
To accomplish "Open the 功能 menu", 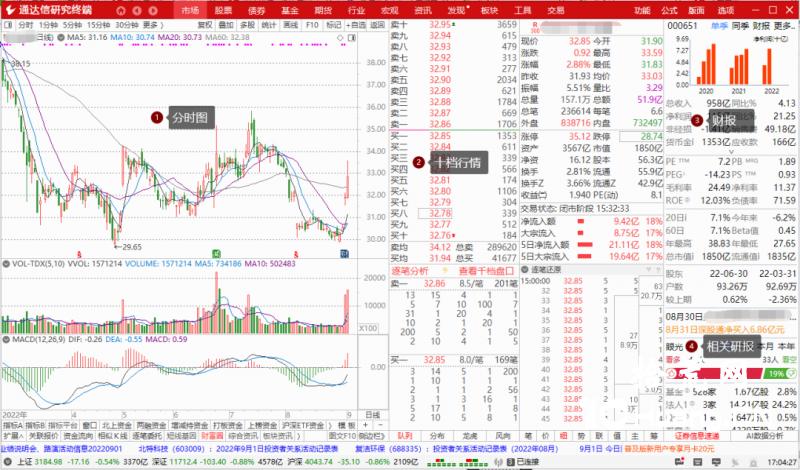I will coord(641,10).
